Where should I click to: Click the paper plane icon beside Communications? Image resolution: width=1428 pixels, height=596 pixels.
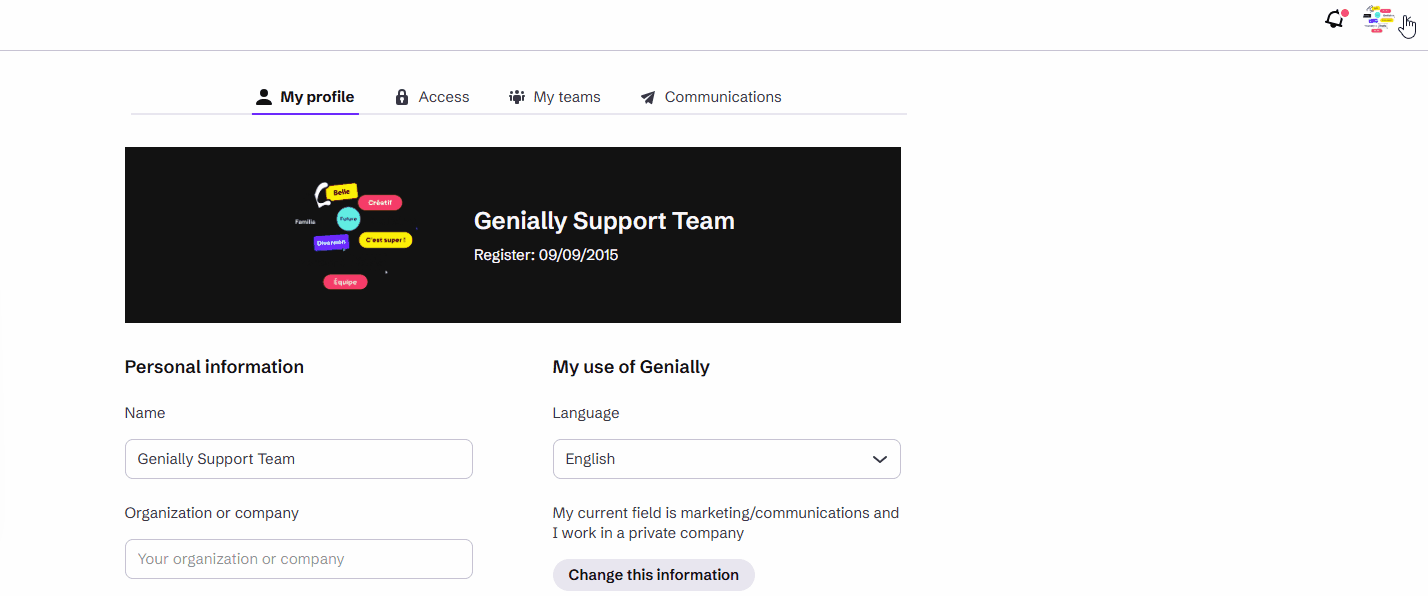(648, 98)
